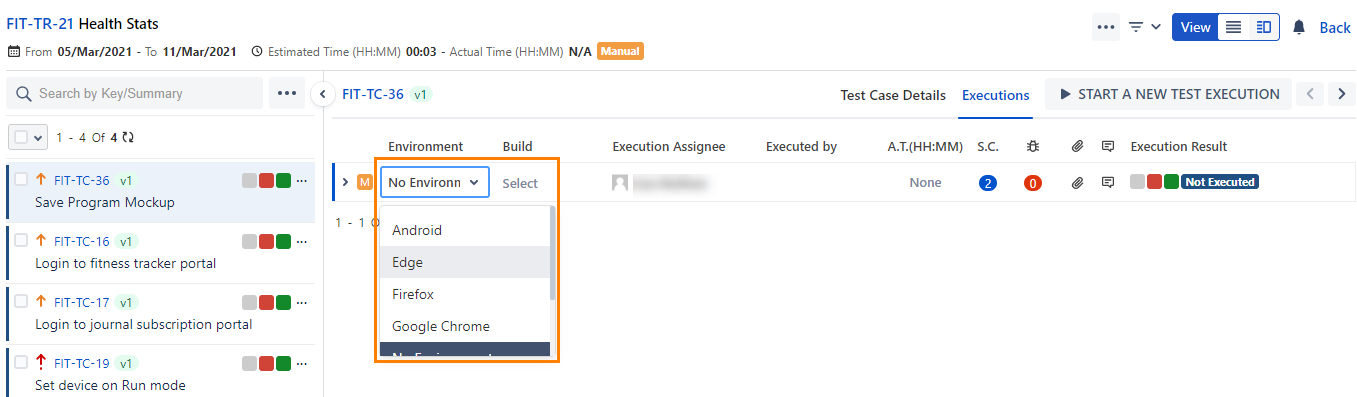1357x397 pixels.
Task: Toggle the select-all test cases checkbox
Action: coord(20,137)
